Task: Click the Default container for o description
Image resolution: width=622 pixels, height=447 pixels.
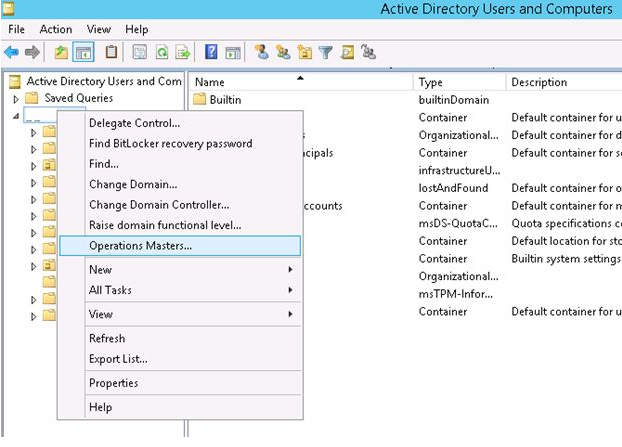Action: coord(566,188)
